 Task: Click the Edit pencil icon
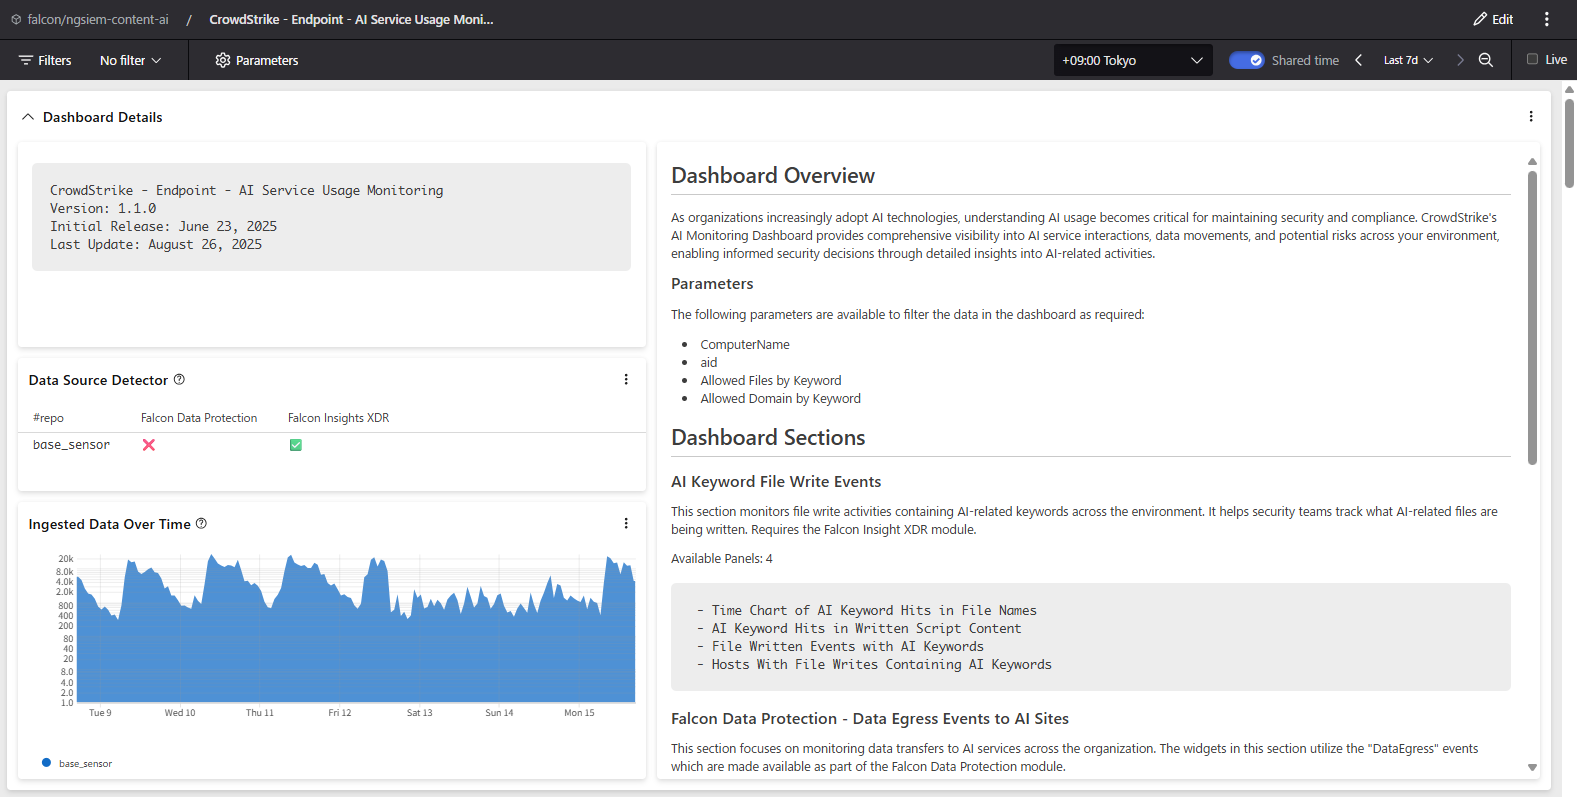(x=1480, y=19)
